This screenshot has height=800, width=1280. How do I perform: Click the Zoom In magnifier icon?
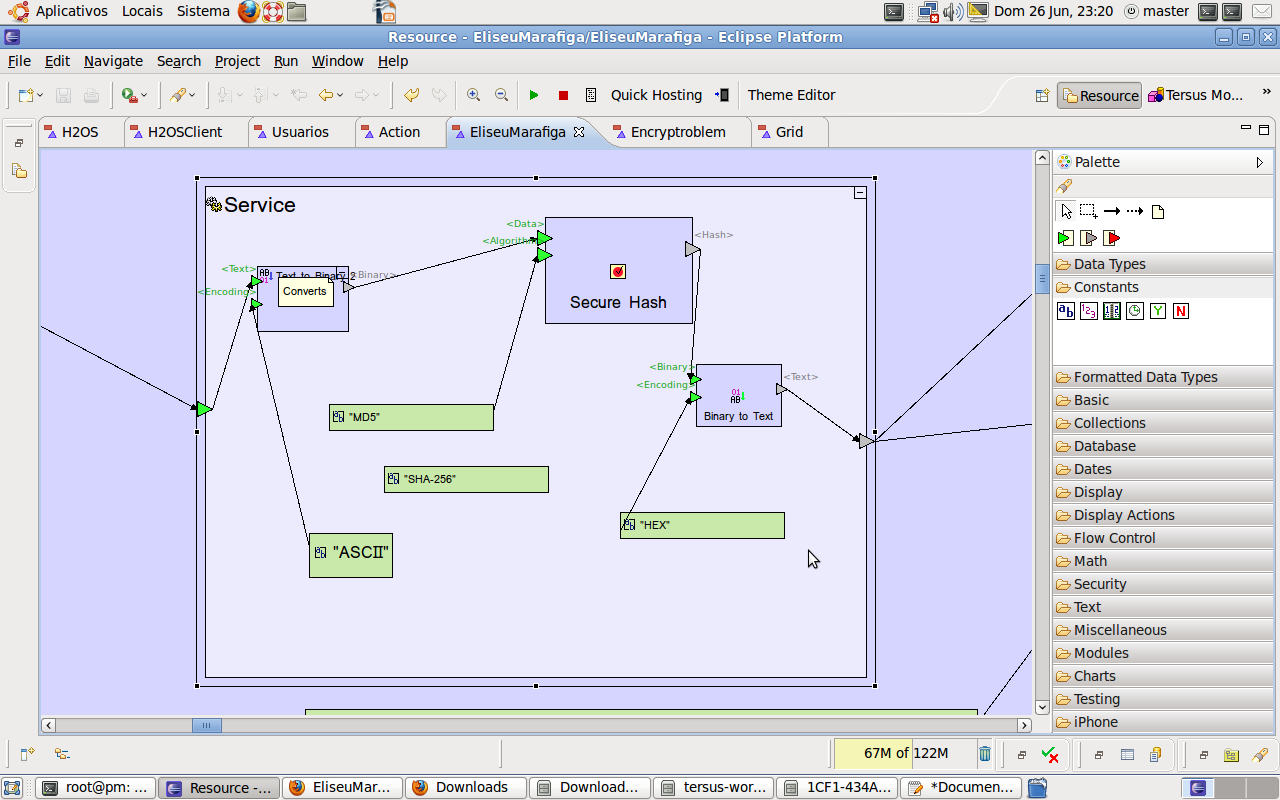[x=474, y=95]
